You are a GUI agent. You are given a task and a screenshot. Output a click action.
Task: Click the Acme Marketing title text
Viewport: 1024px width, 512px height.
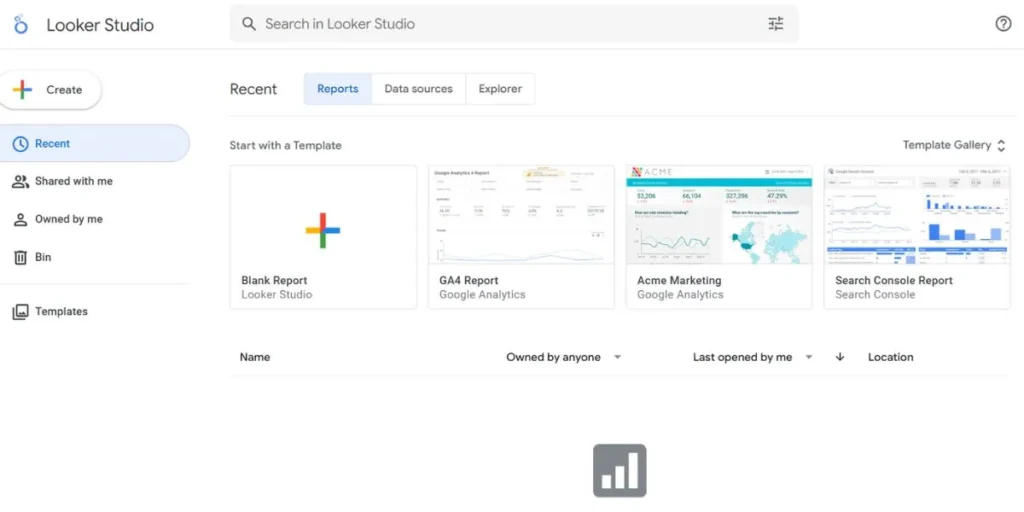pos(679,280)
